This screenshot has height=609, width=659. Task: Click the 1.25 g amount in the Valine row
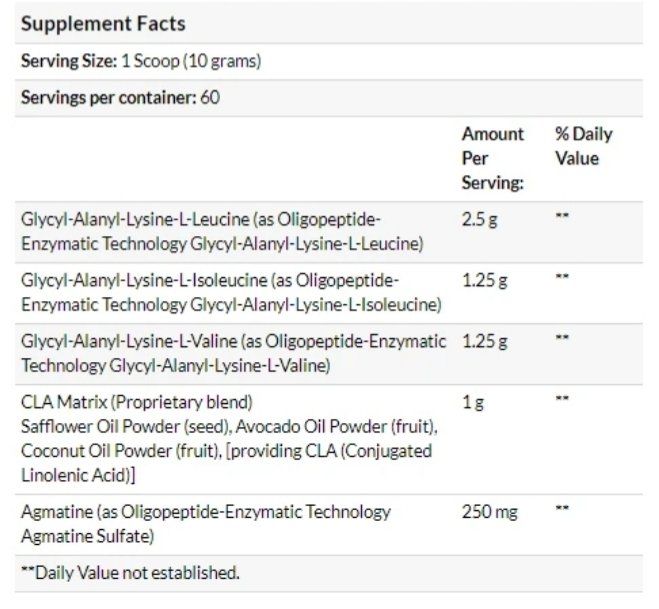(483, 341)
